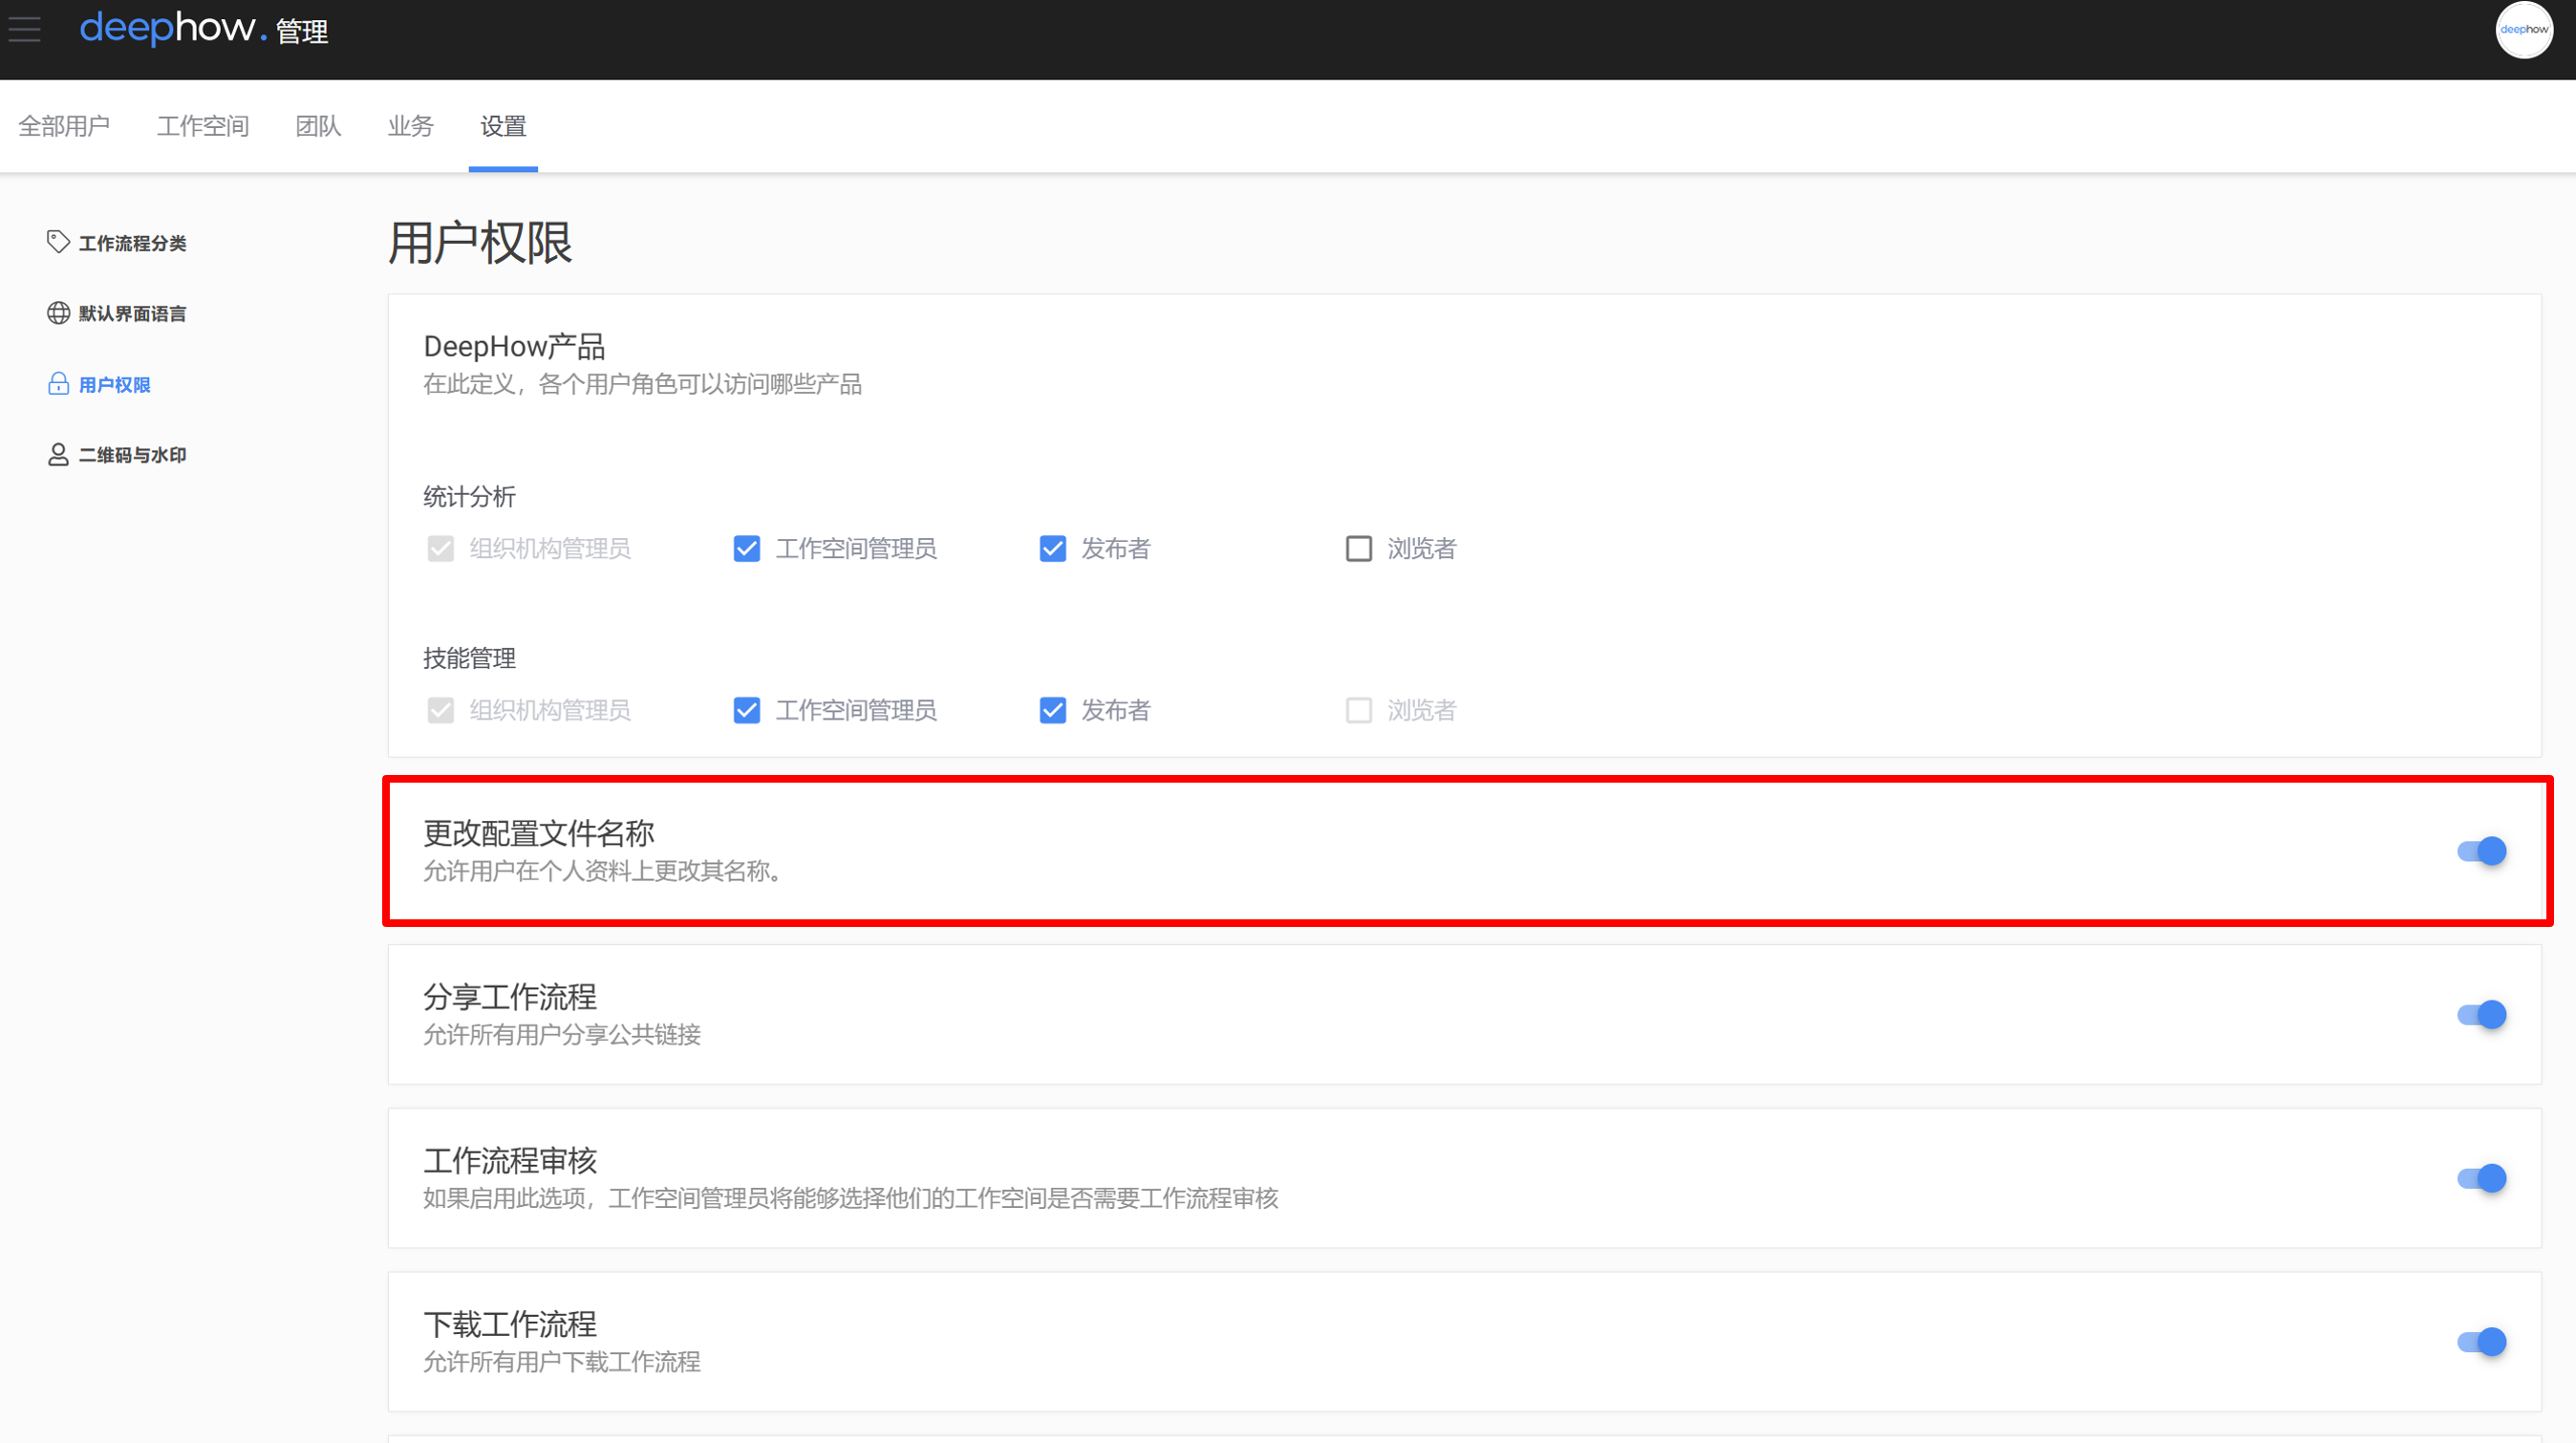
Task: Turn off the 工作流程审核 switch
Action: tap(2482, 1179)
